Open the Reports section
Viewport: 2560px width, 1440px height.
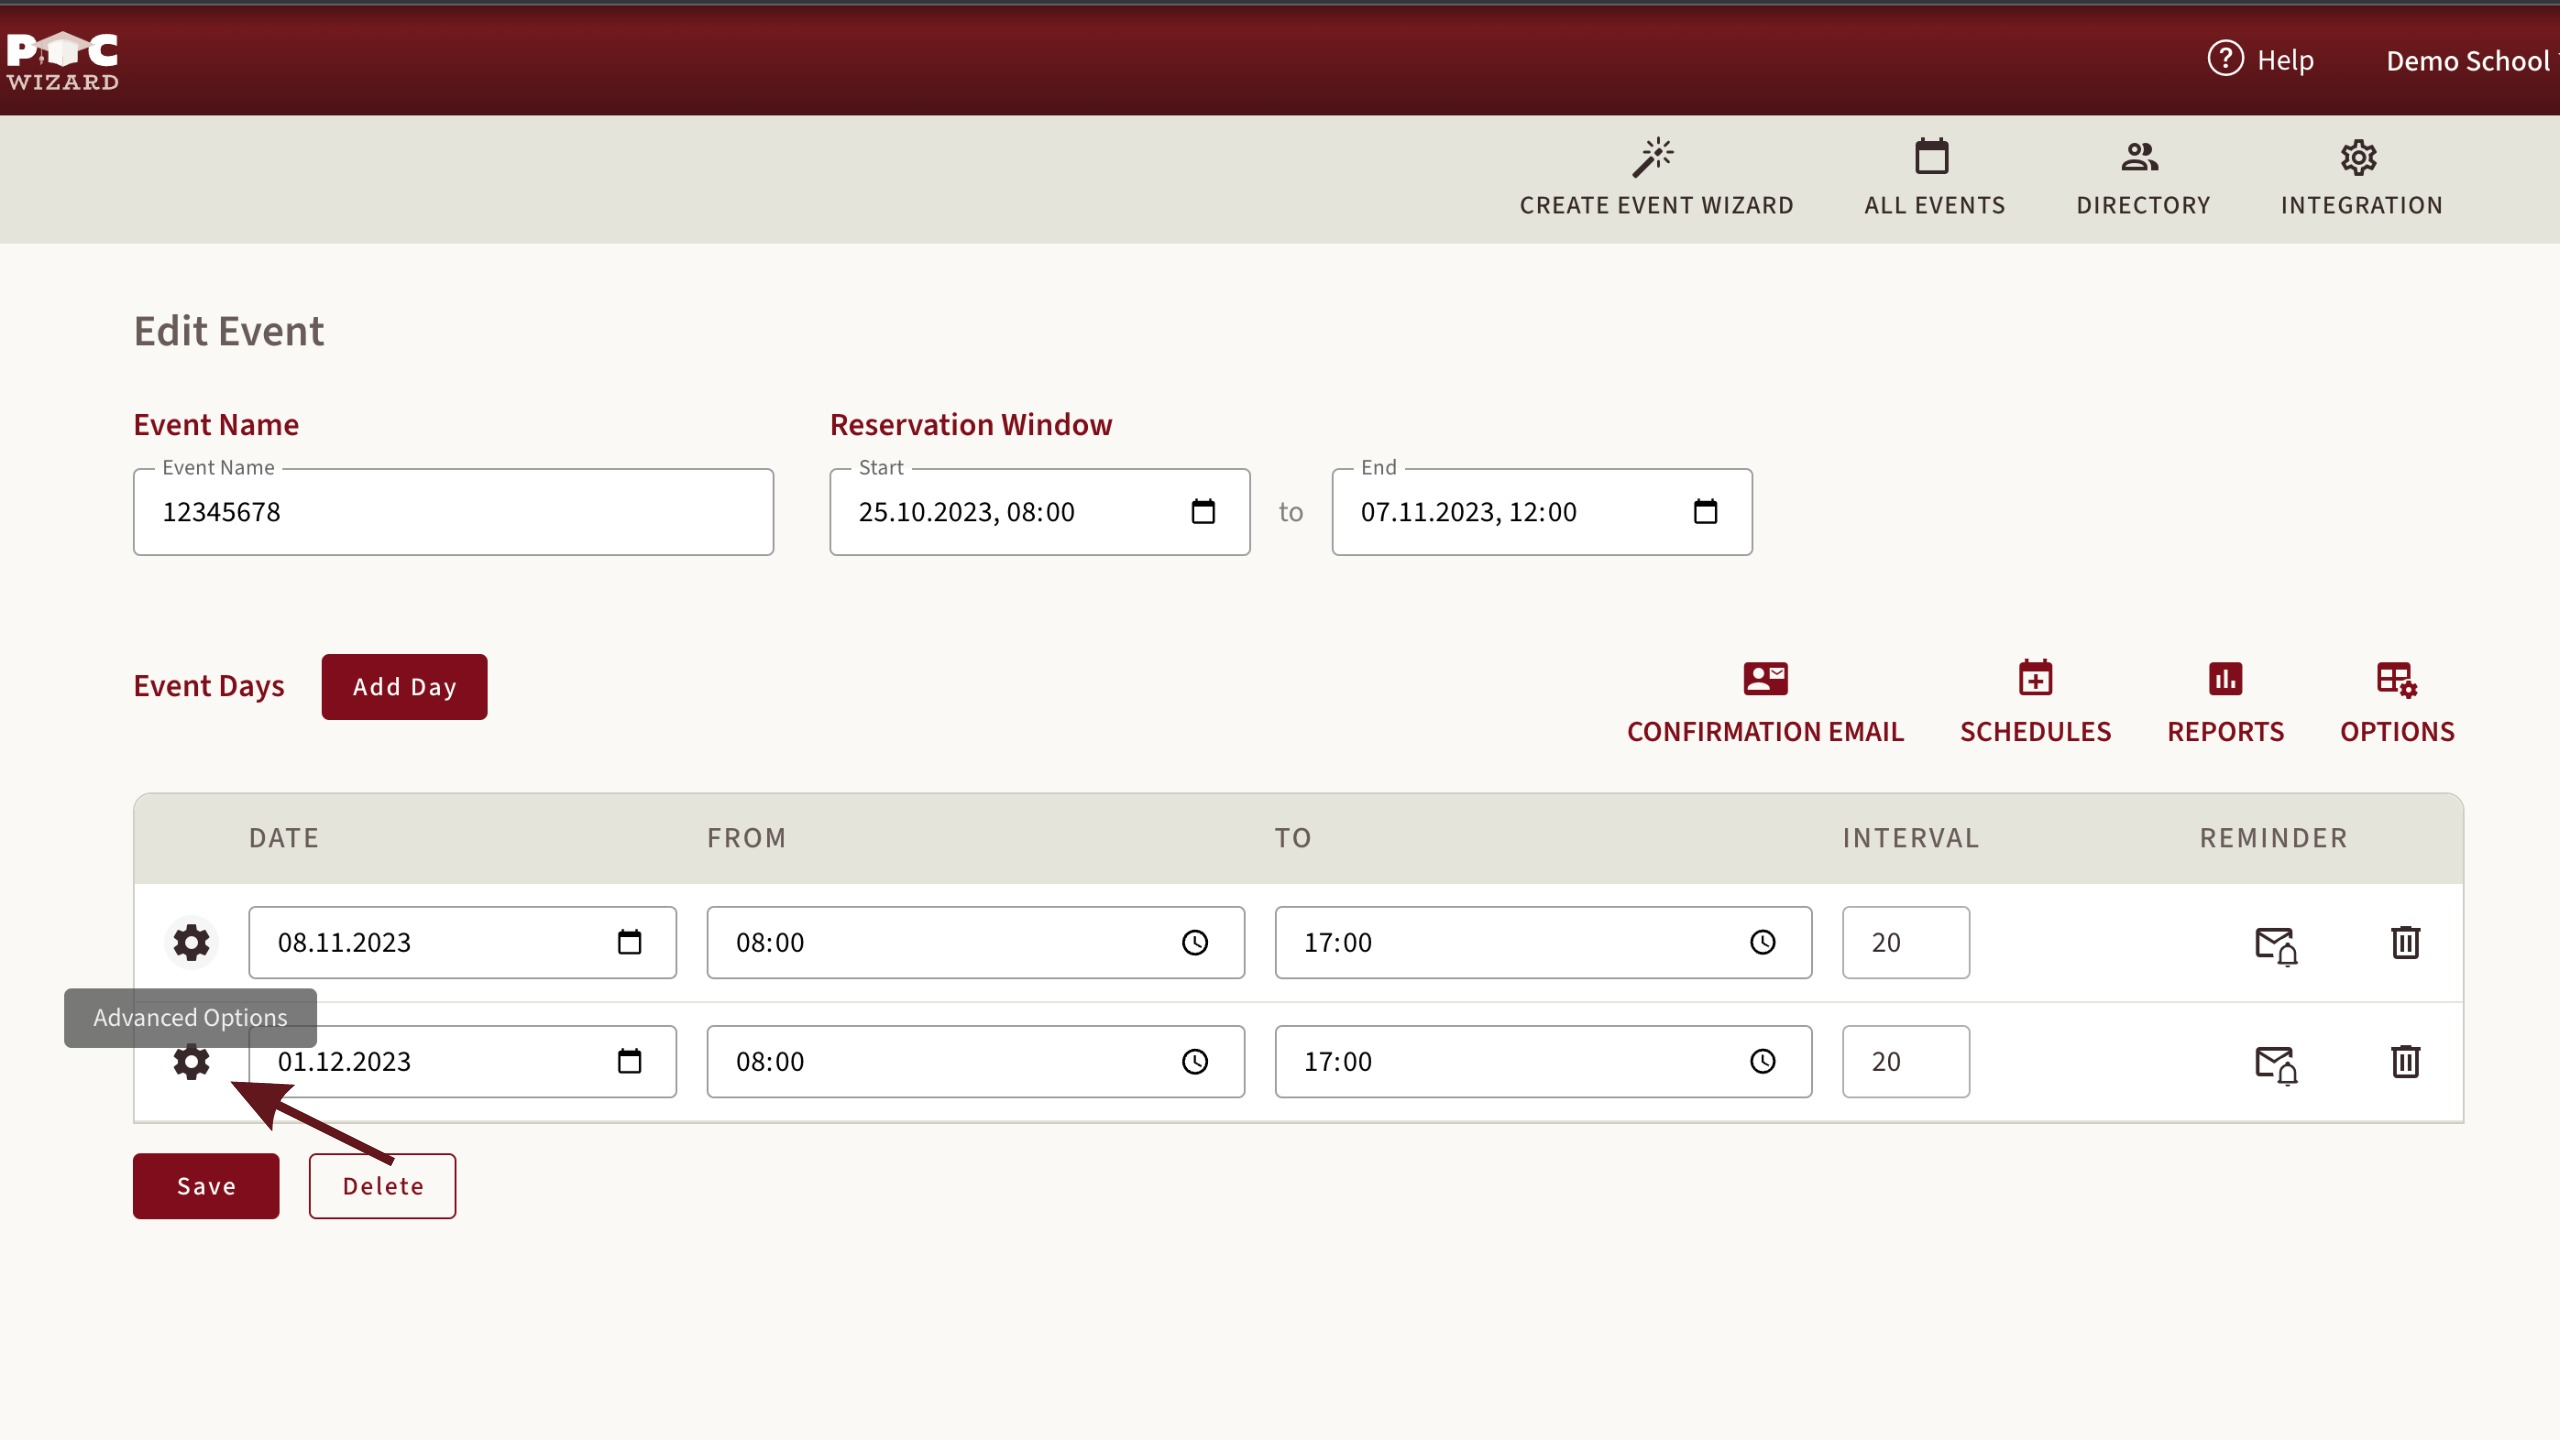[2225, 702]
